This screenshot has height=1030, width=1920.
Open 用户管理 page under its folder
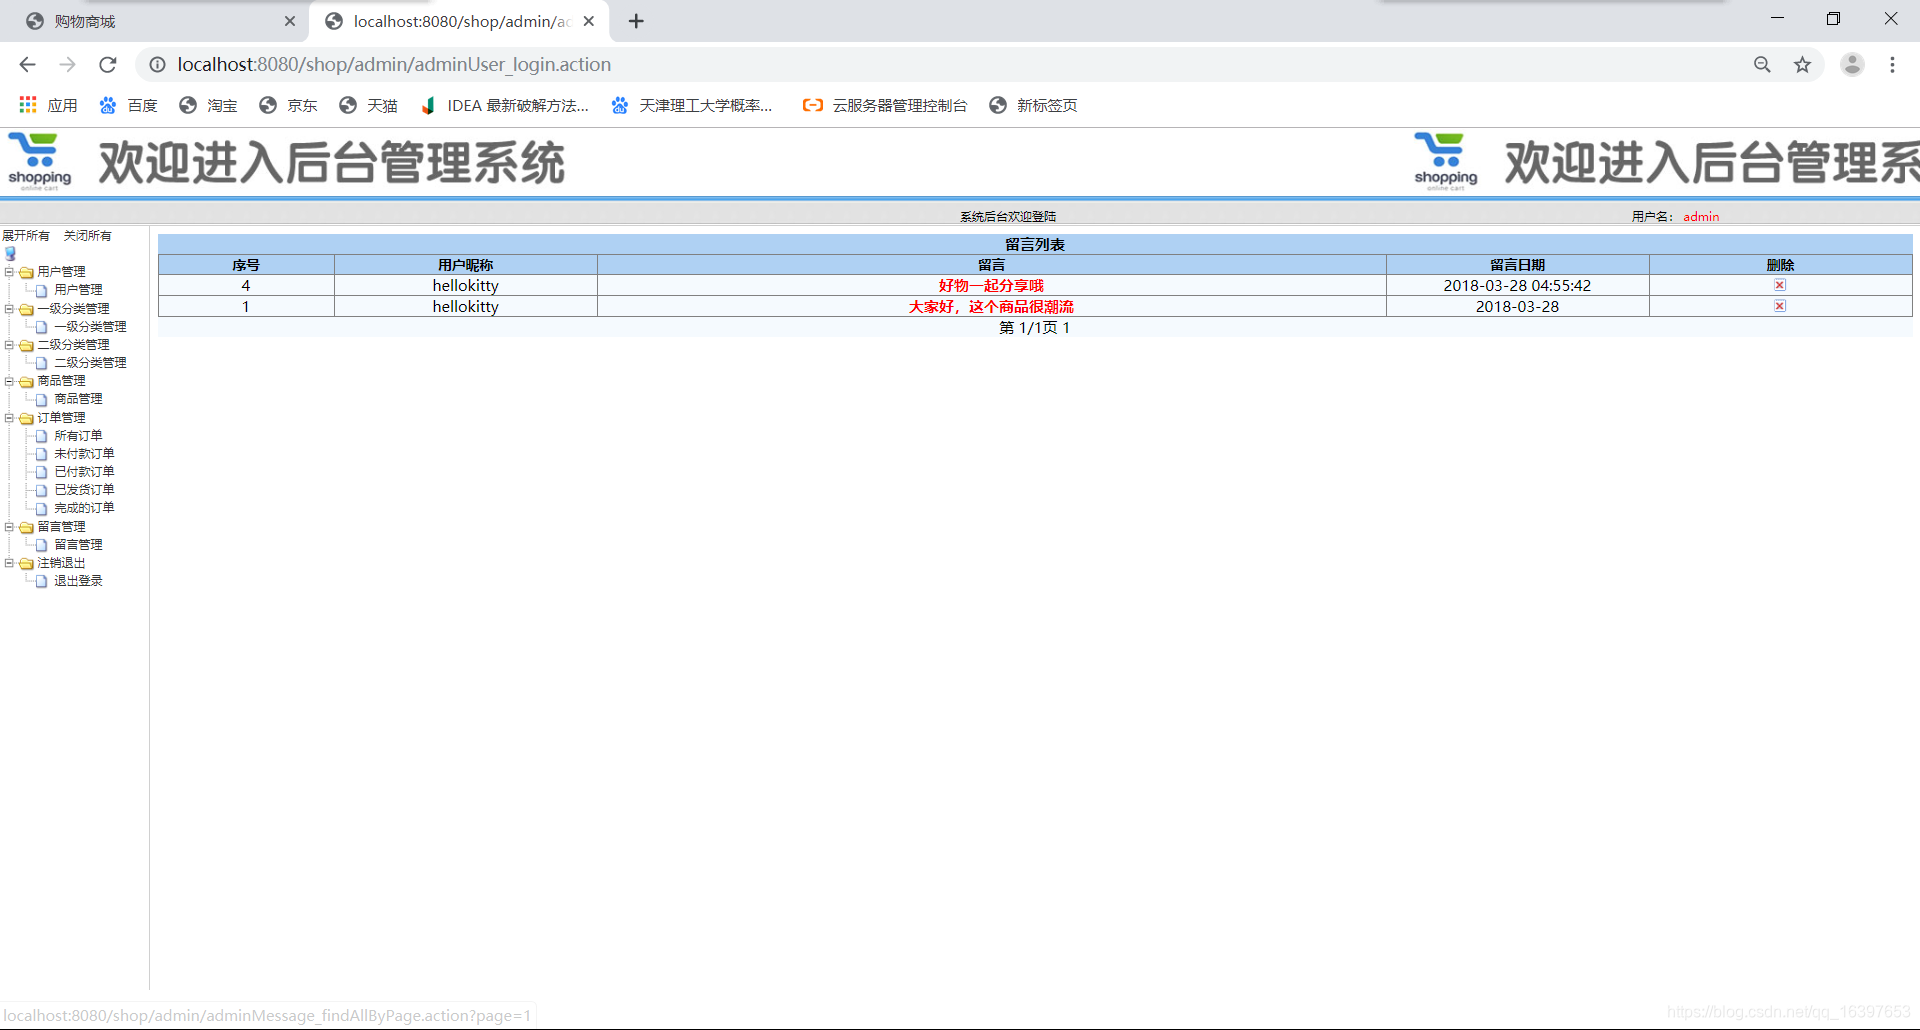point(78,290)
